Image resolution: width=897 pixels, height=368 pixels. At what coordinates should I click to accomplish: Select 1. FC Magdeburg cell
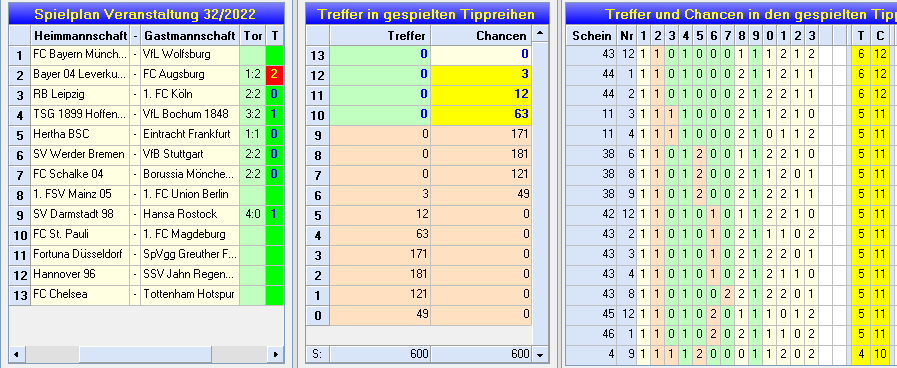190,235
